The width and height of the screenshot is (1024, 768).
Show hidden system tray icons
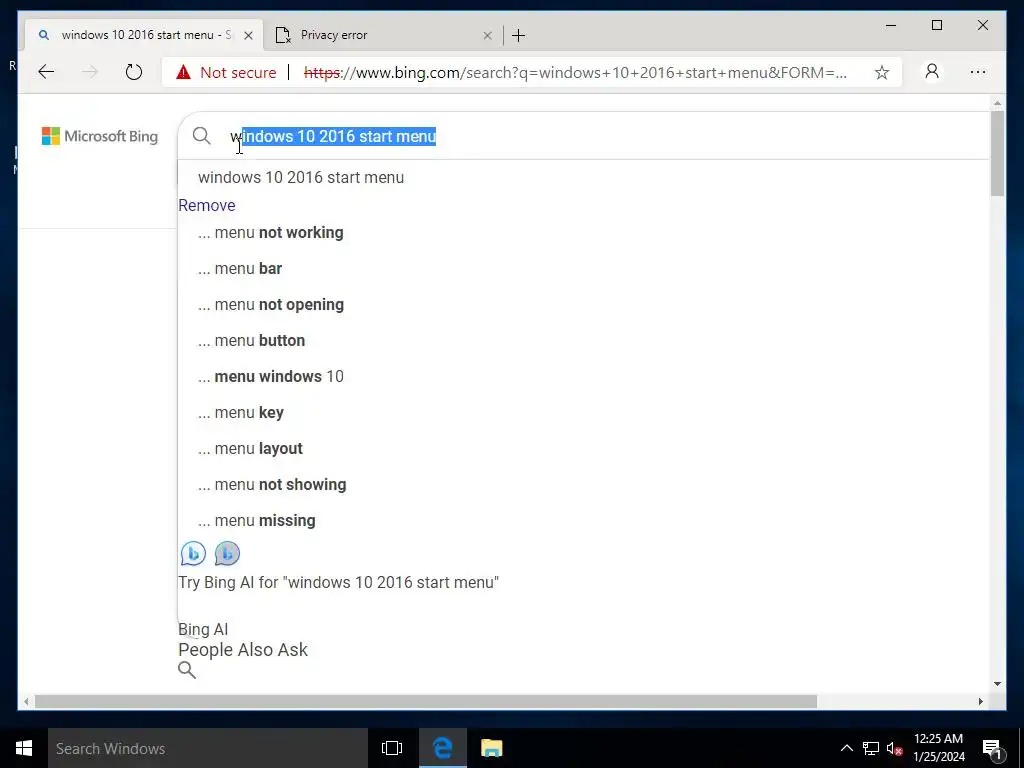846,748
